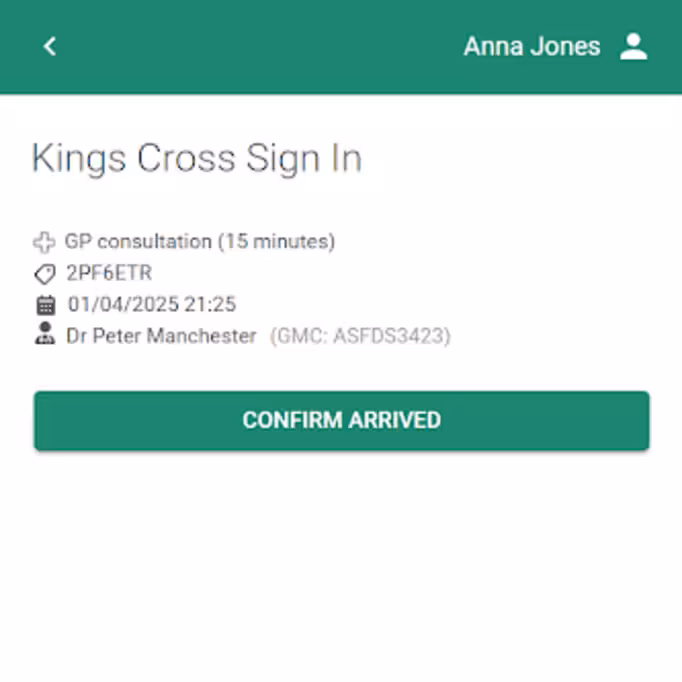Click the back arrow icon

(50, 46)
